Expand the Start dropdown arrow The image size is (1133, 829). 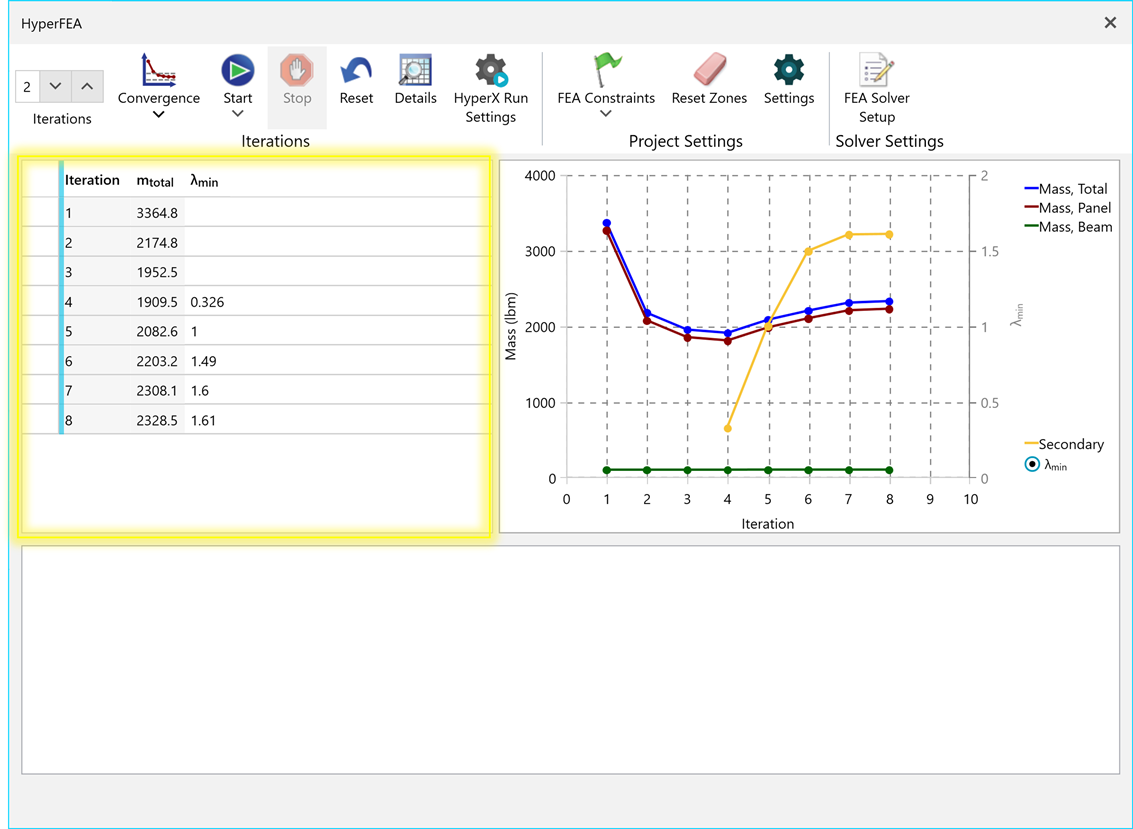tap(238, 114)
